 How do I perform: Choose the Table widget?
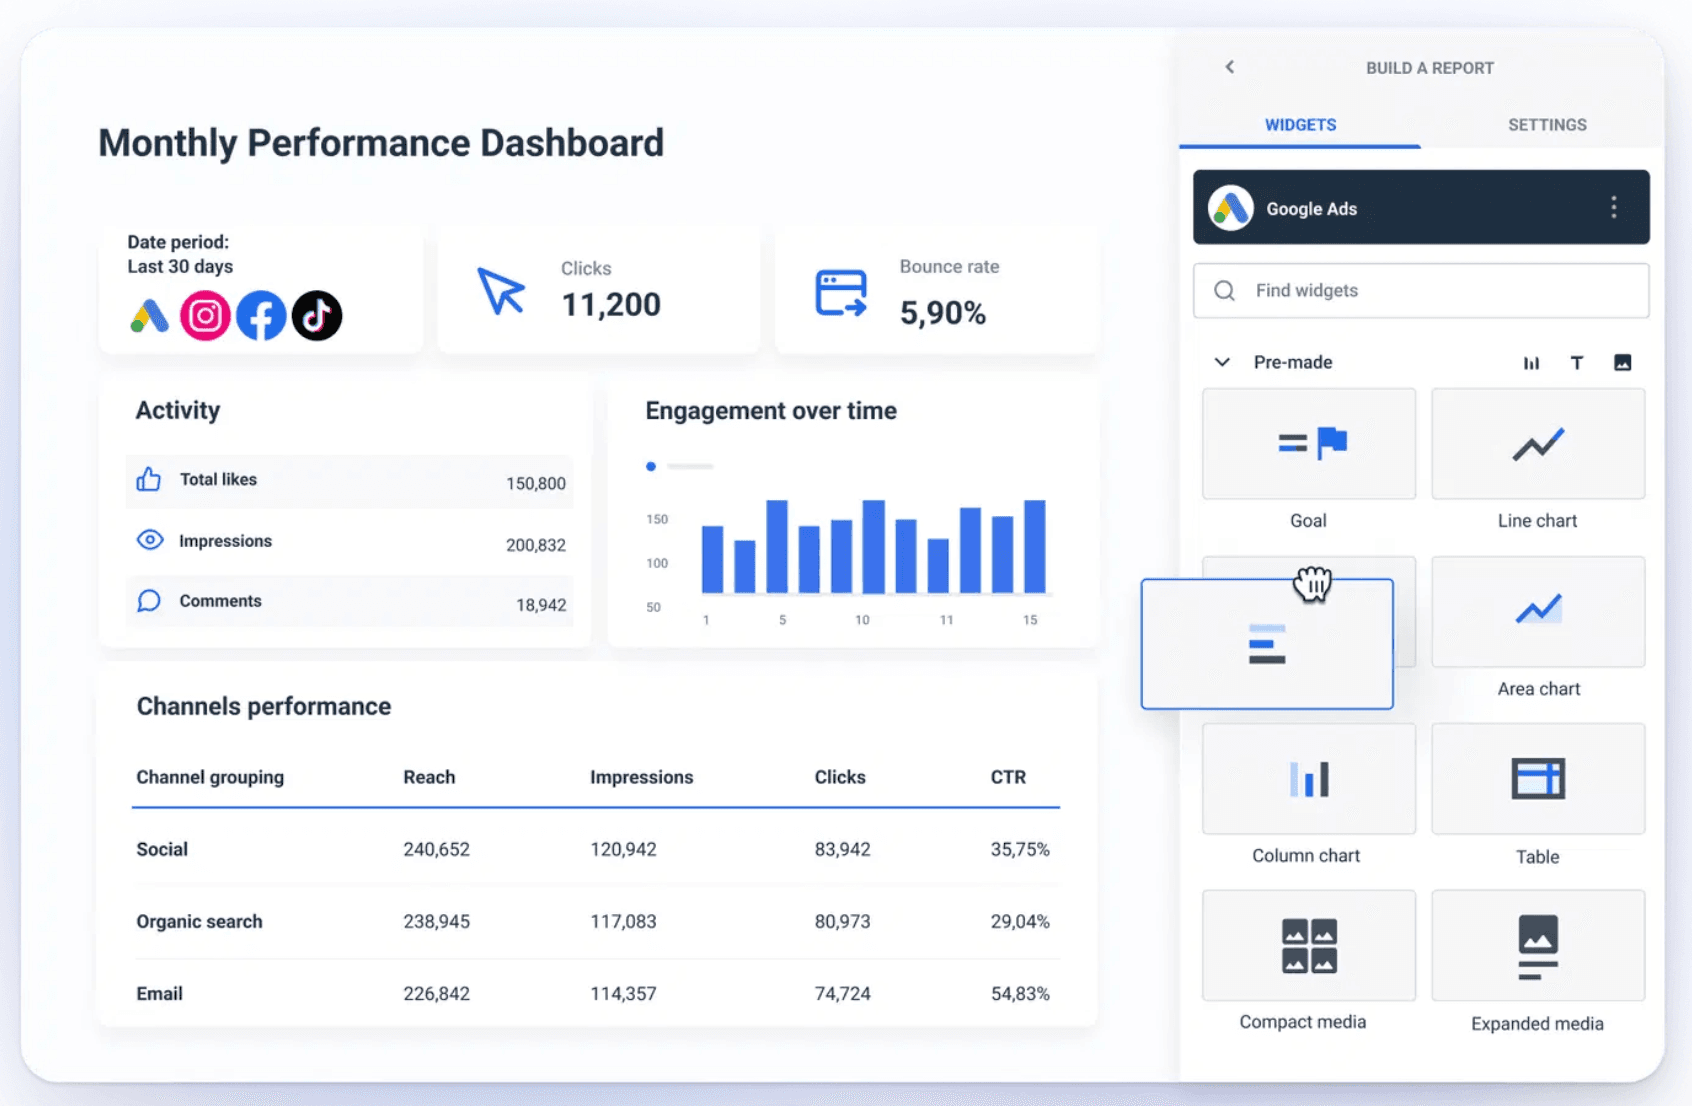tap(1537, 779)
